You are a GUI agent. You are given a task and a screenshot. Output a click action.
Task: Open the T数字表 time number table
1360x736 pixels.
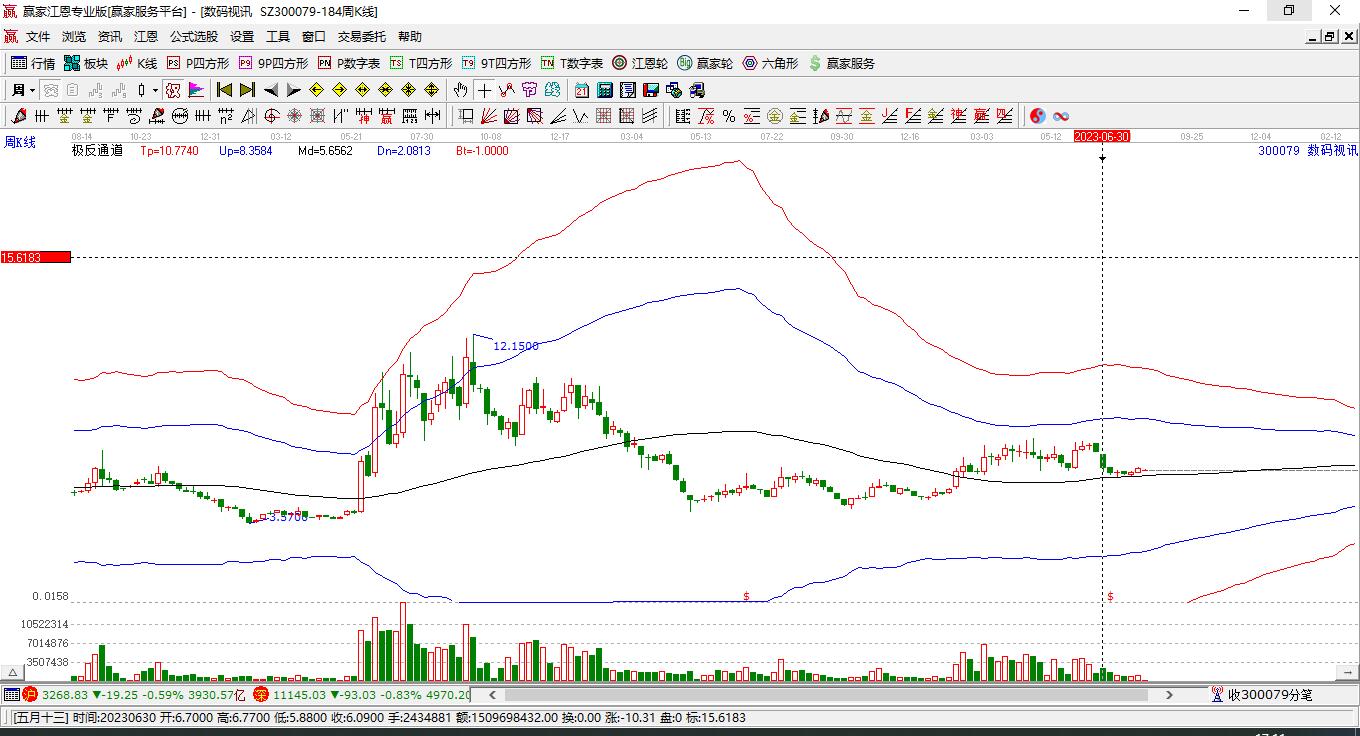coord(571,63)
